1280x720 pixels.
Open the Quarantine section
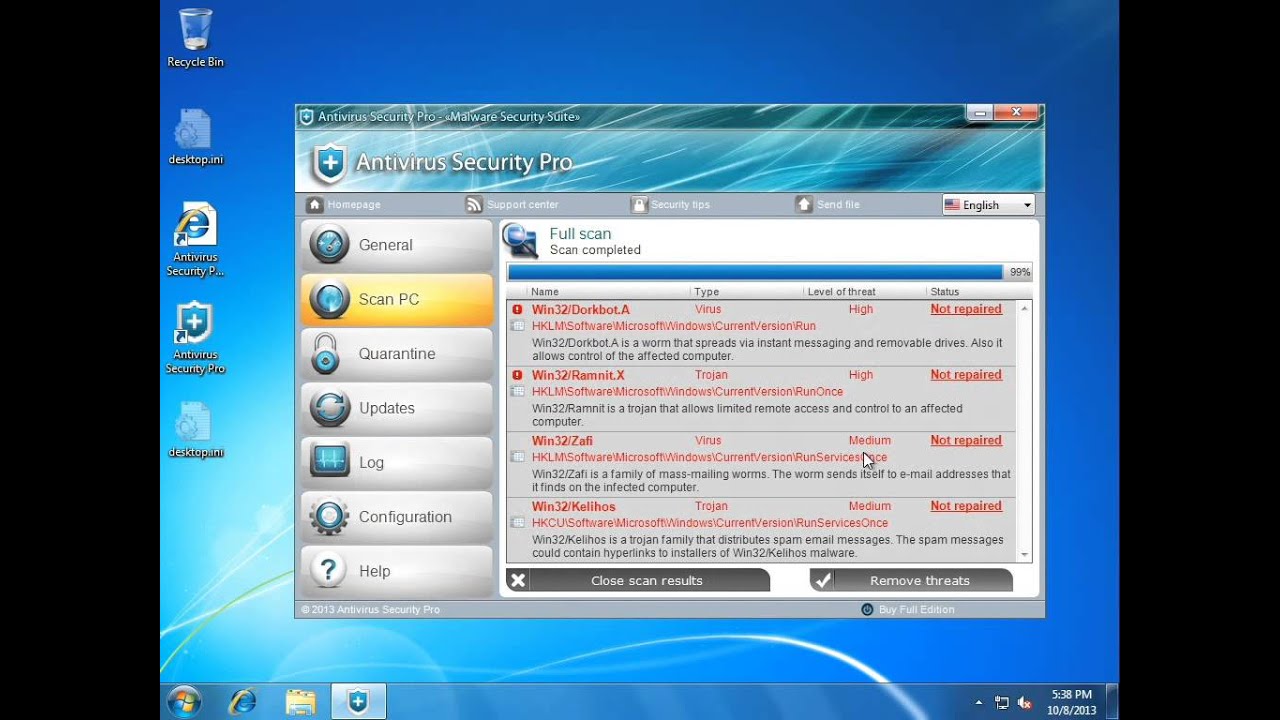(x=396, y=353)
